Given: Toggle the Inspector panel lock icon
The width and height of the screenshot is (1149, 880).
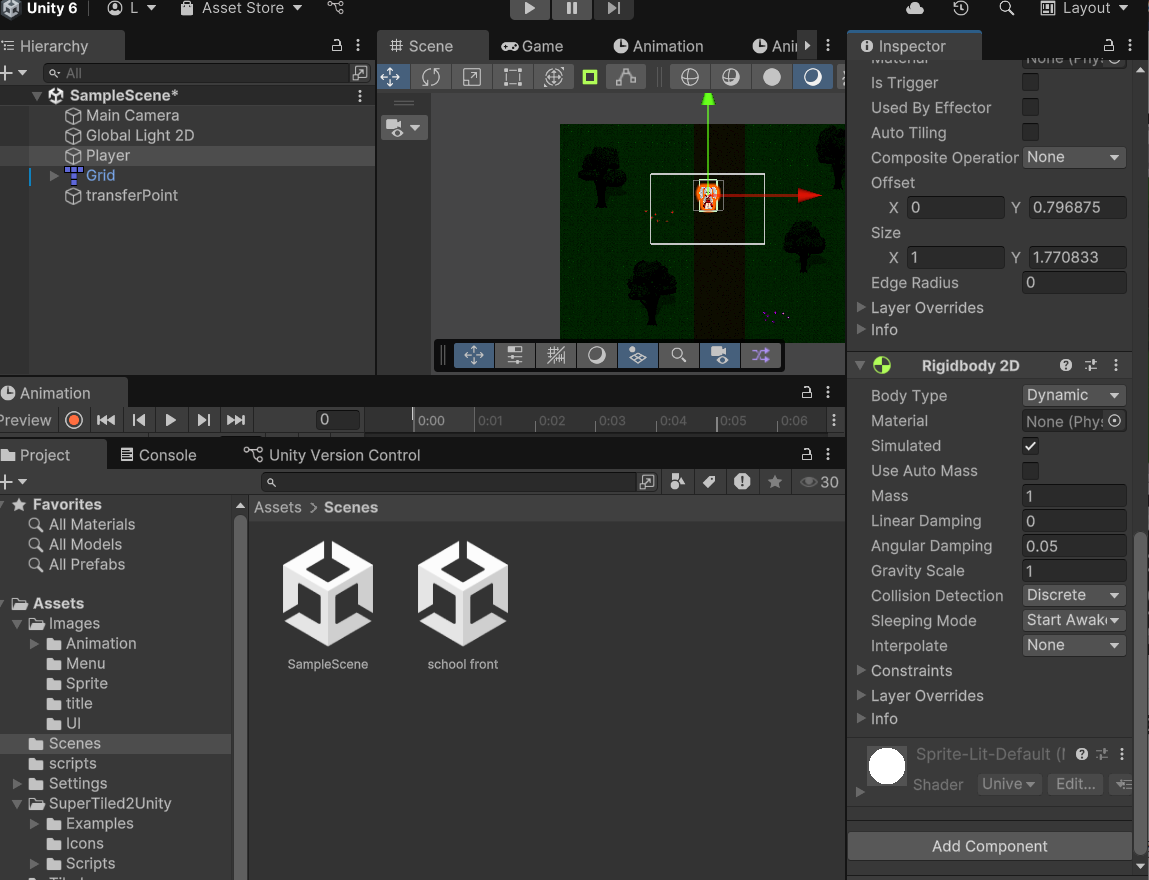Looking at the screenshot, I should (1109, 45).
